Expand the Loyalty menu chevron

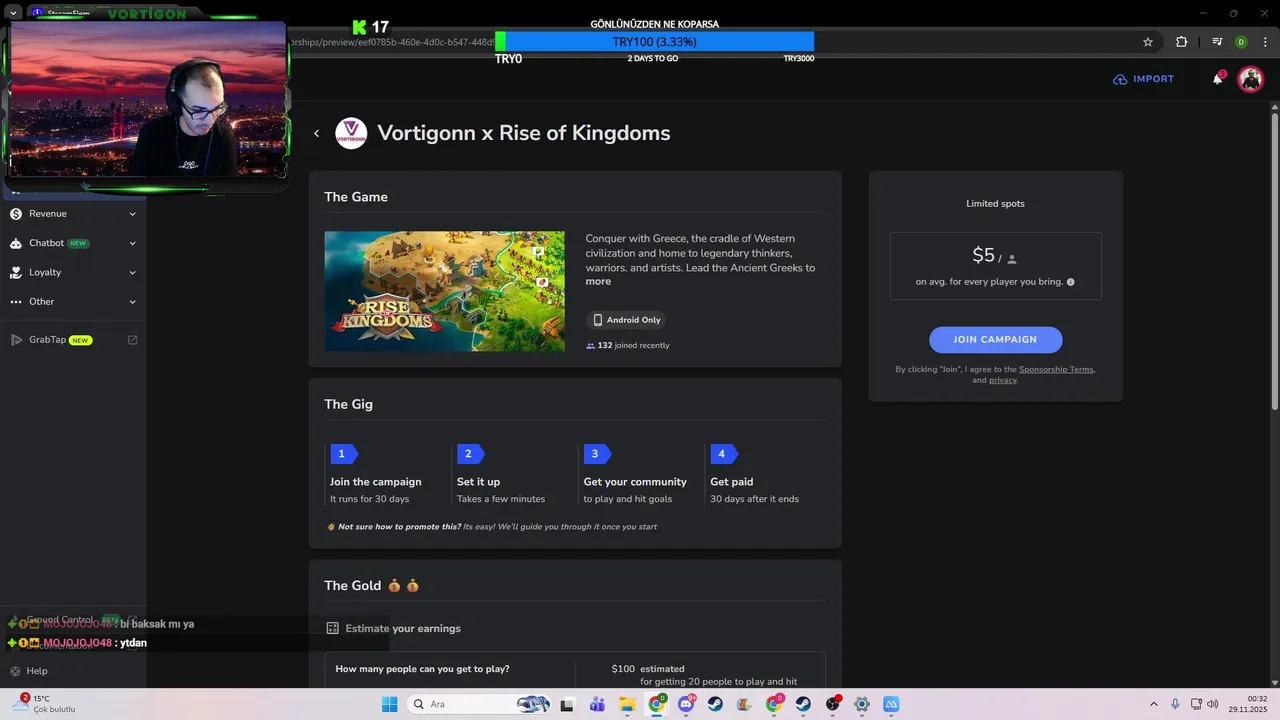coord(132,272)
